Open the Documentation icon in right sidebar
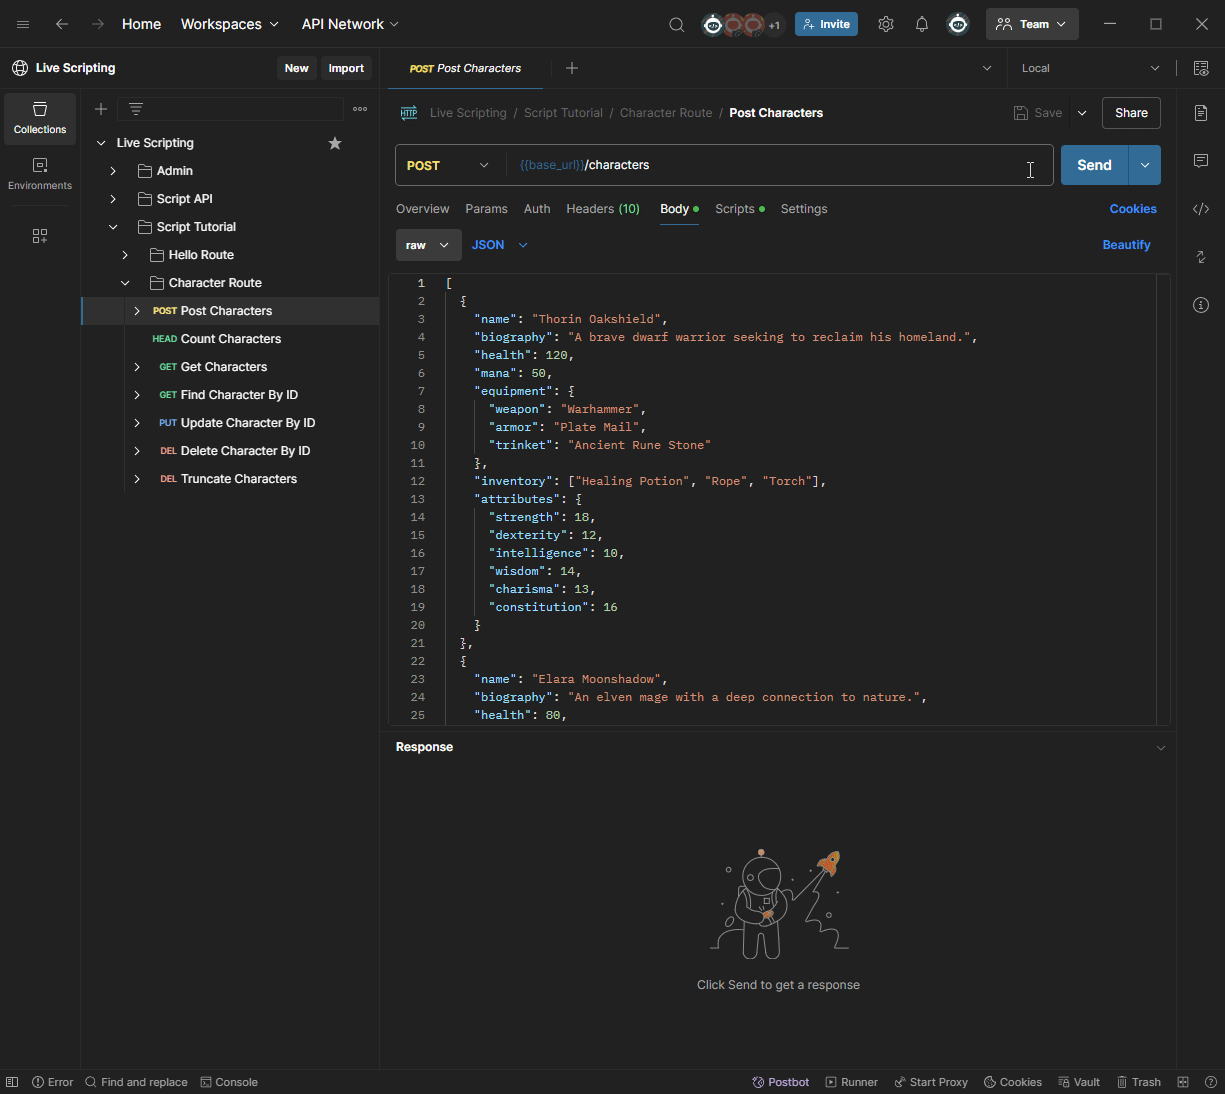Image resolution: width=1225 pixels, height=1094 pixels. (x=1201, y=113)
